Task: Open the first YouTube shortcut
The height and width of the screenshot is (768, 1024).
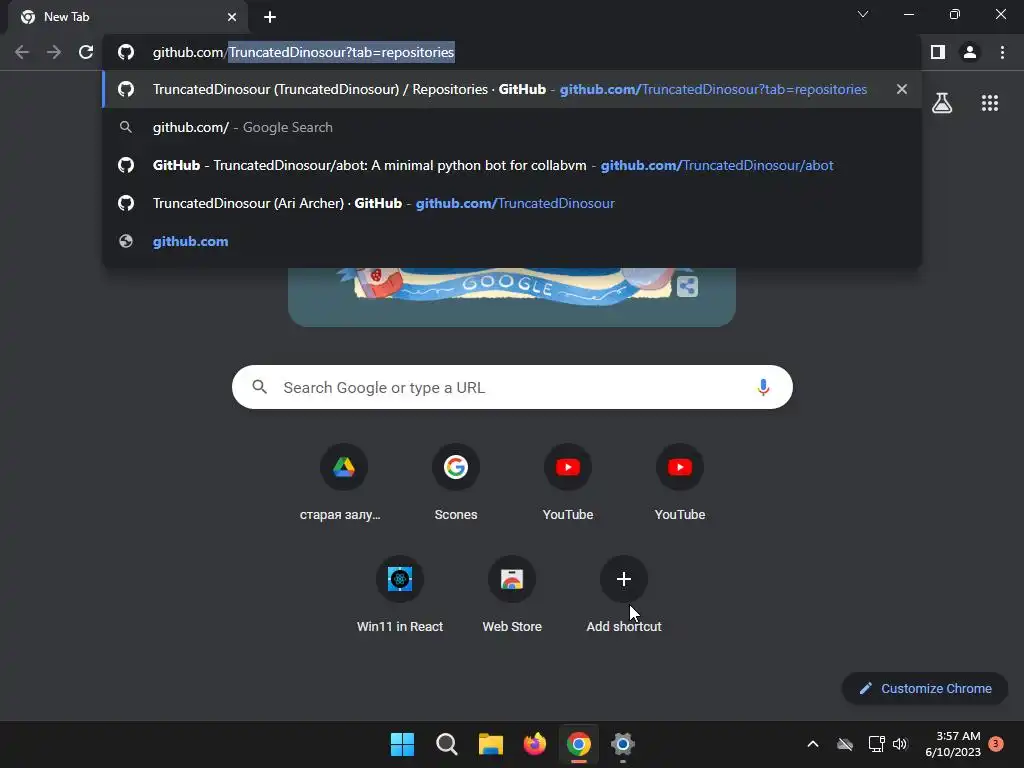Action: click(x=568, y=481)
